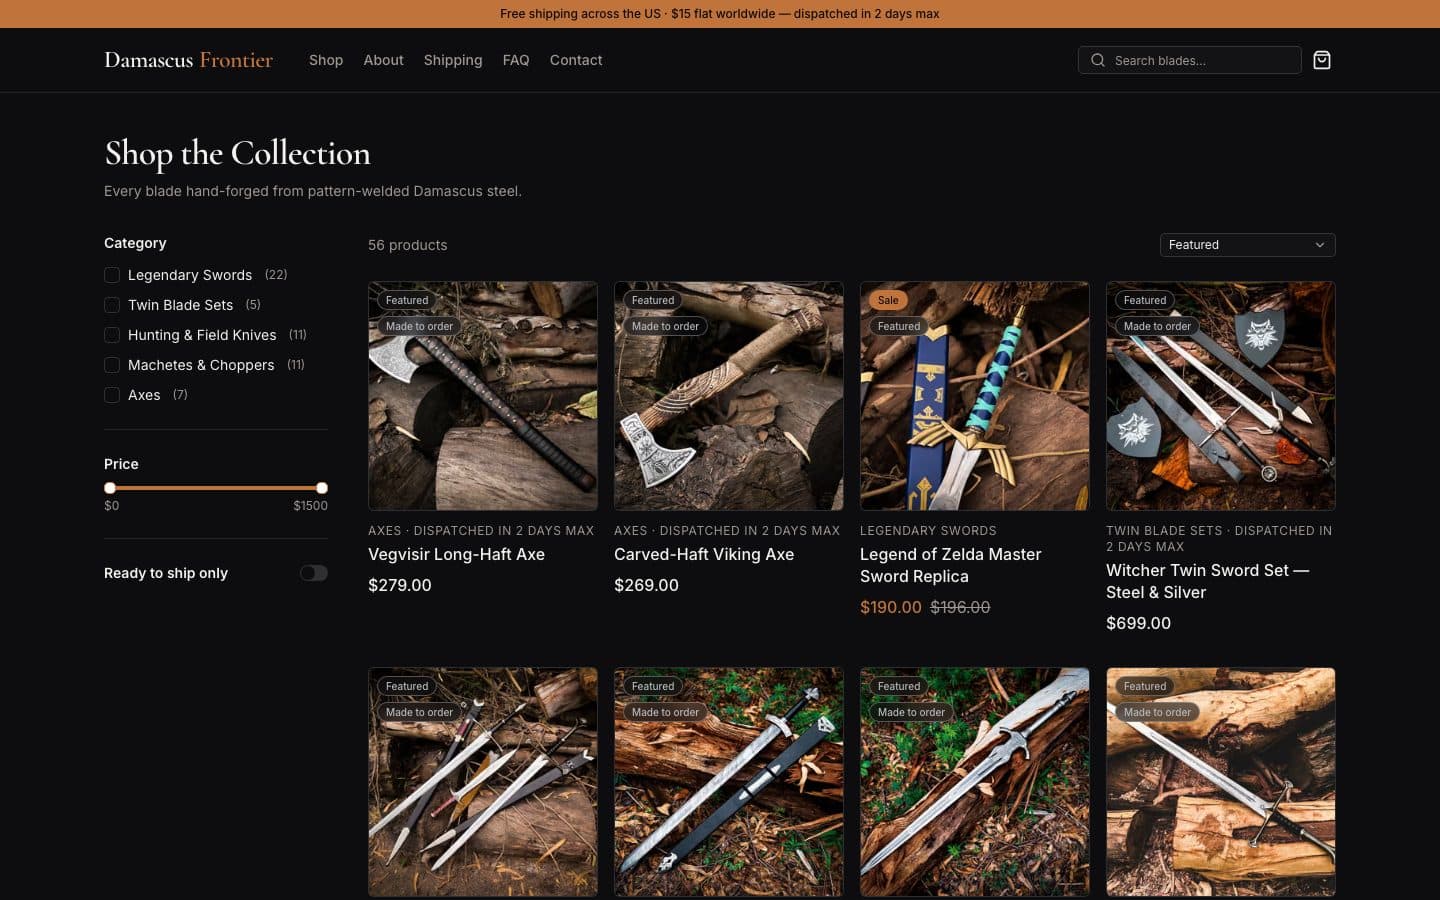Click the Witcher Twin Sword Set image

click(1221, 396)
